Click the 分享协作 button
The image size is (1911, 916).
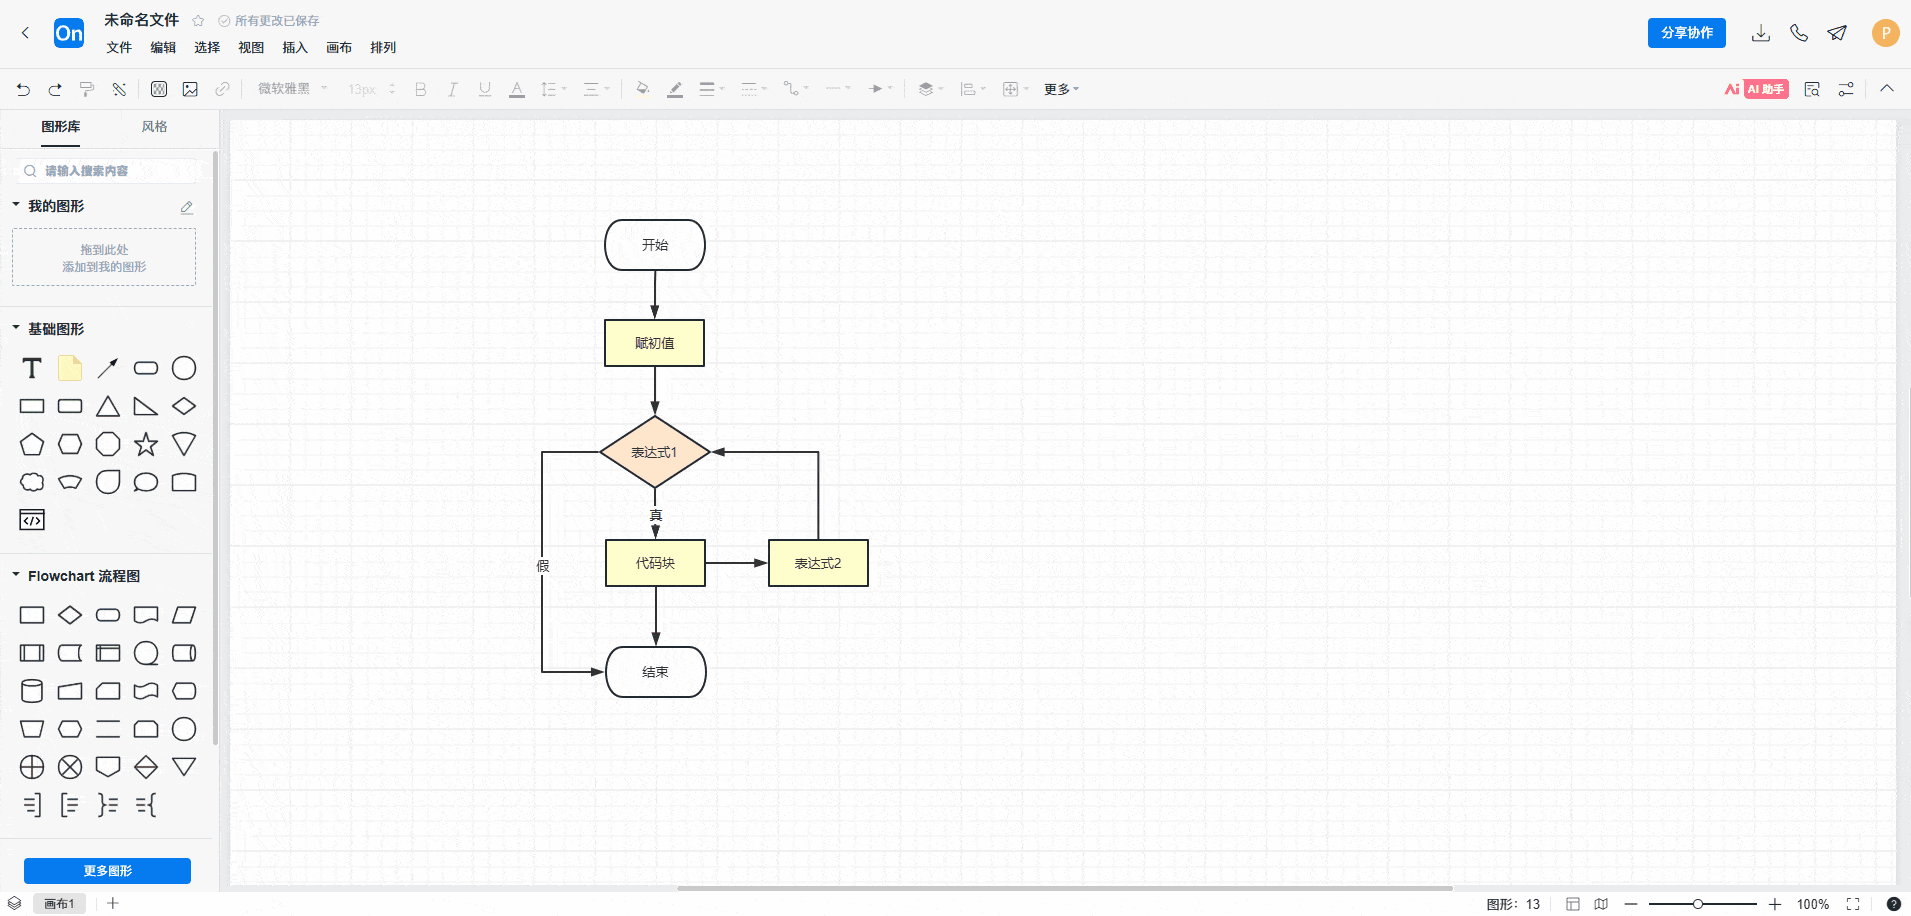pos(1687,33)
